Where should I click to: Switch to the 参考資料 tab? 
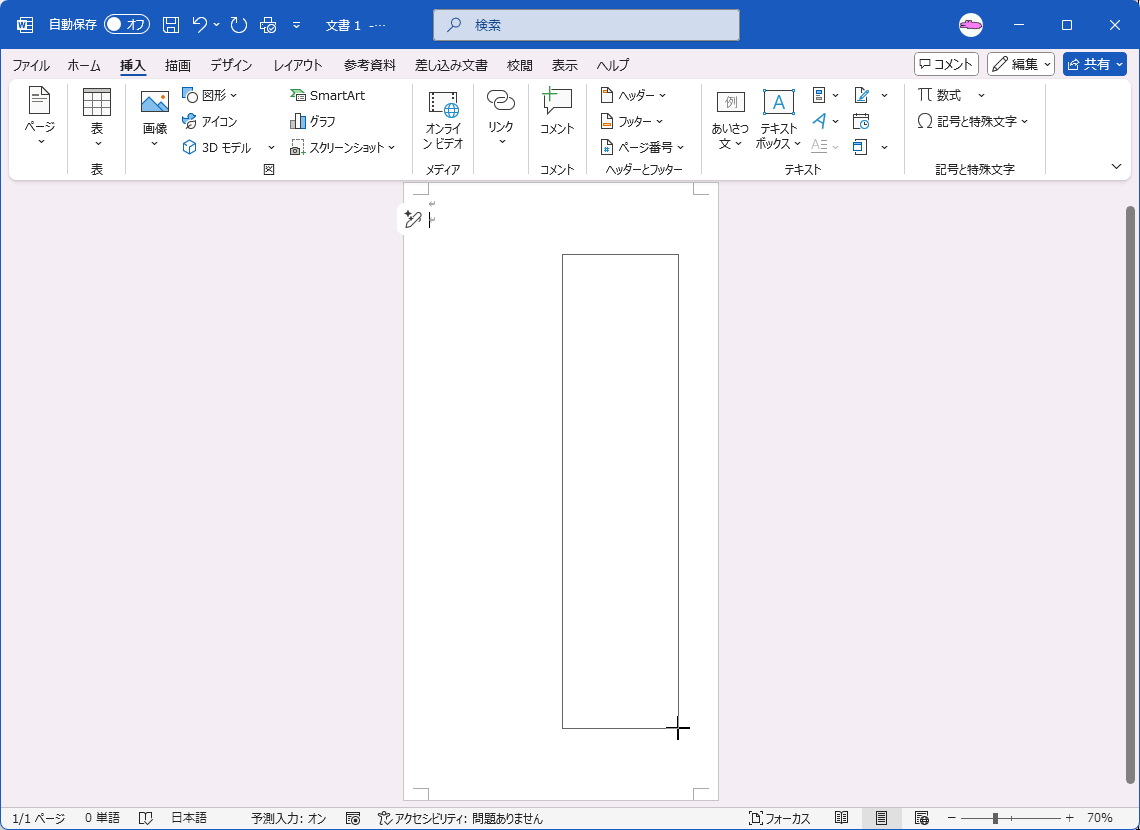(x=369, y=65)
